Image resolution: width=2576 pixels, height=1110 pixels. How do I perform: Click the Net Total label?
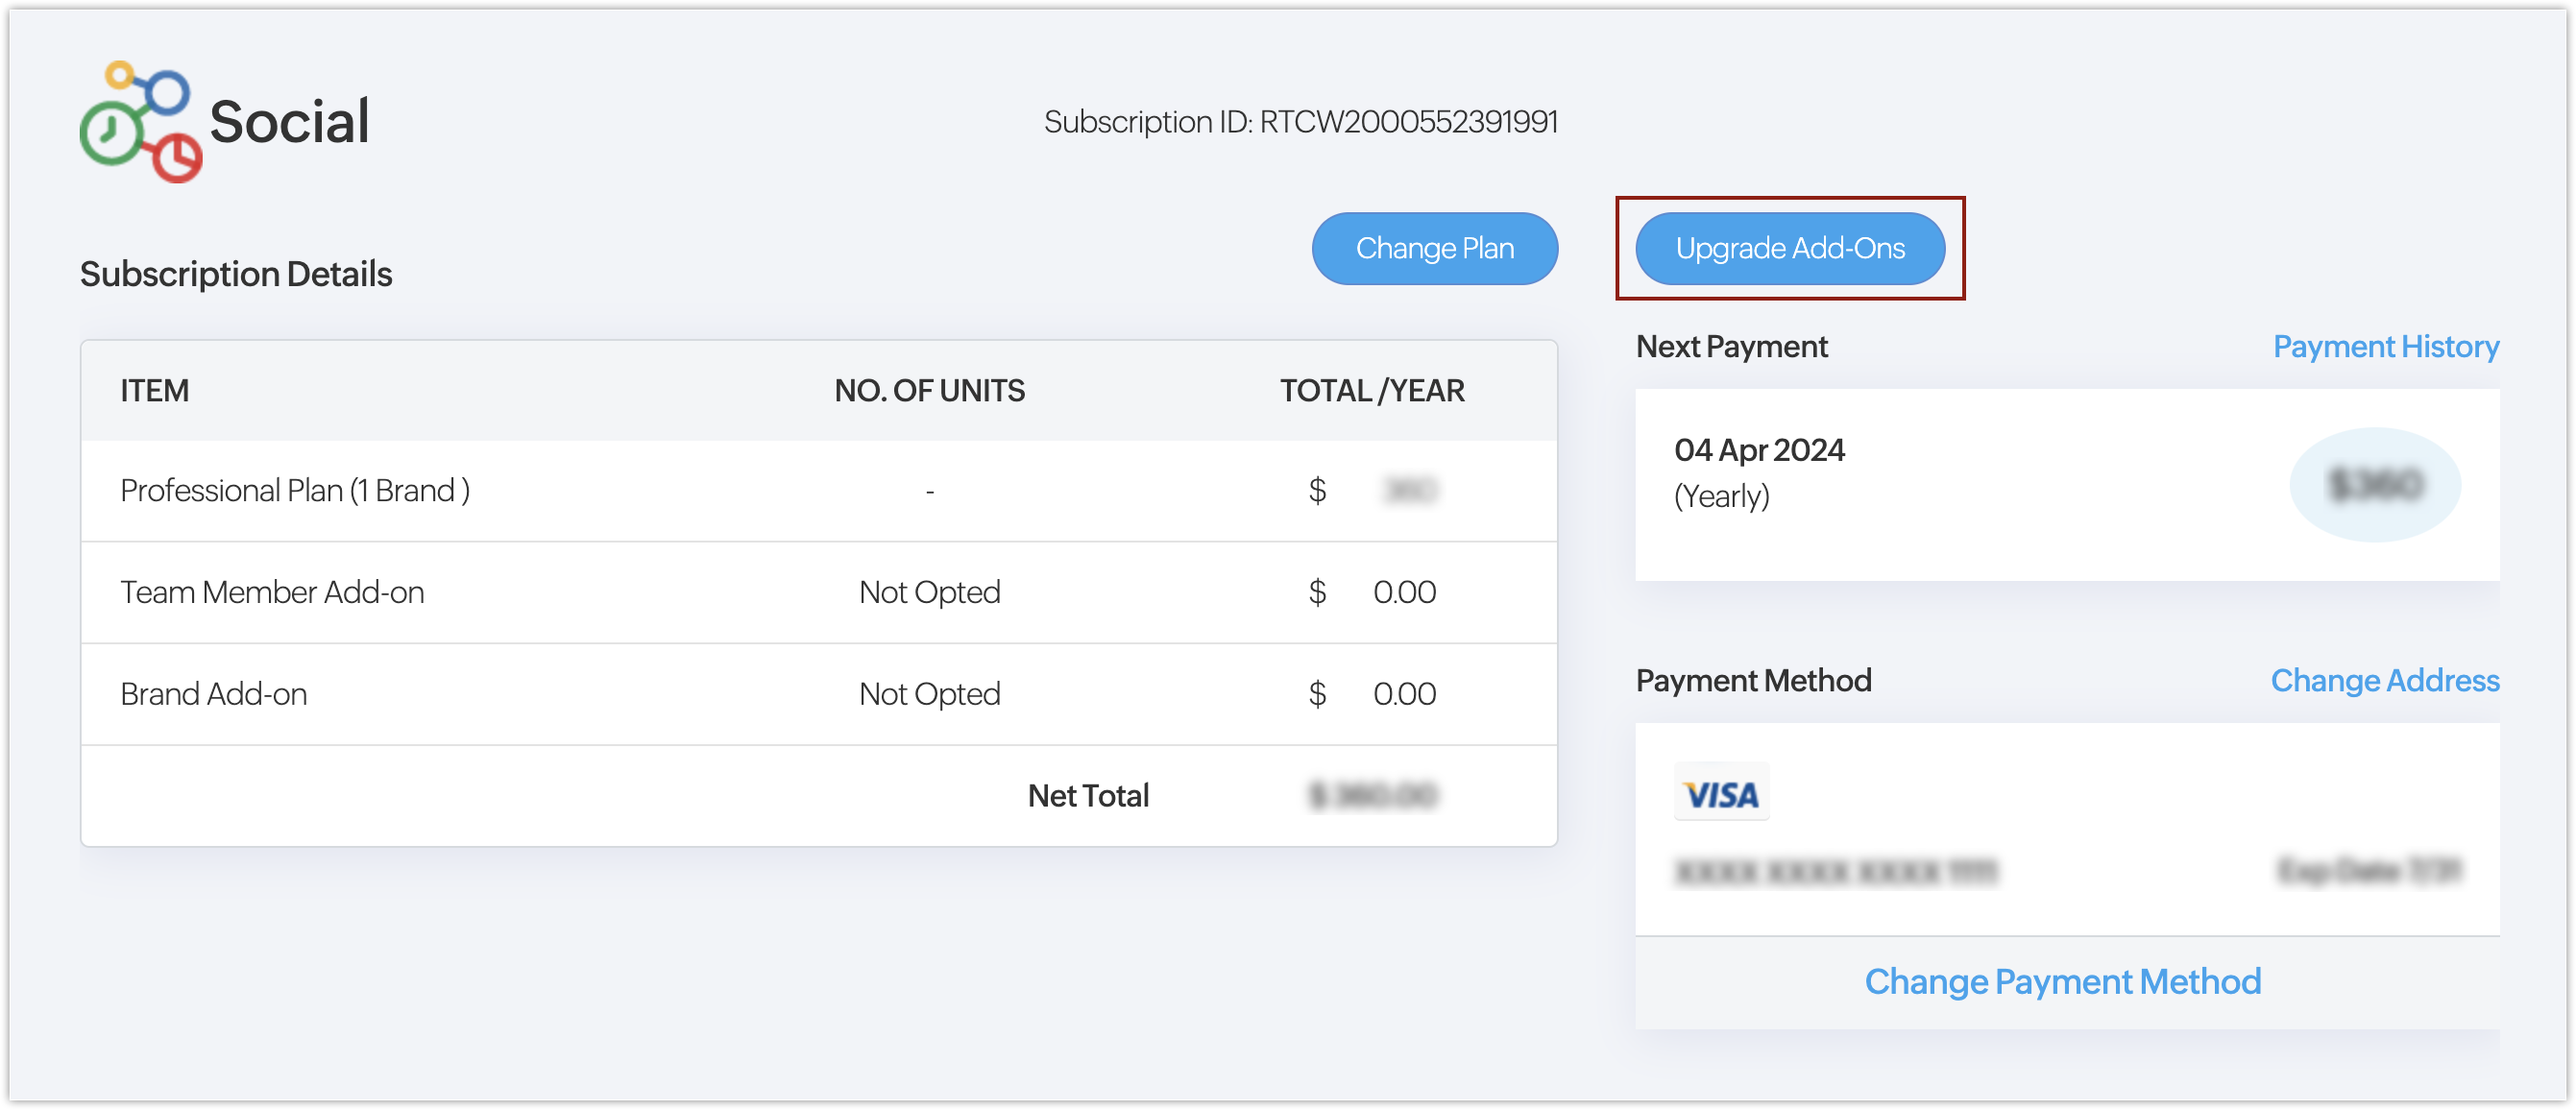[1088, 796]
